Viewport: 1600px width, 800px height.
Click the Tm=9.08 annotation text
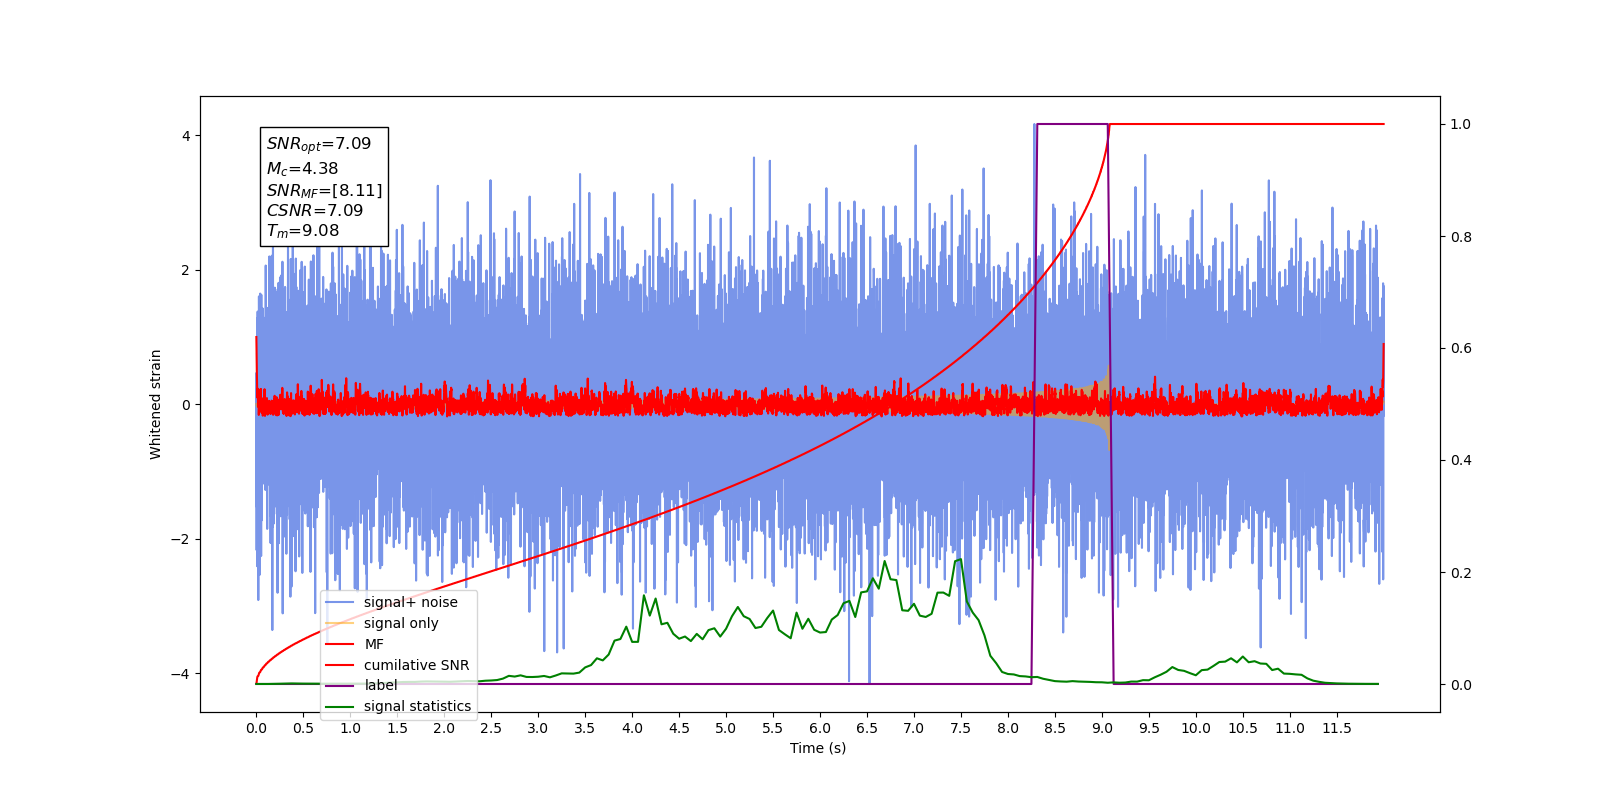pos(303,231)
